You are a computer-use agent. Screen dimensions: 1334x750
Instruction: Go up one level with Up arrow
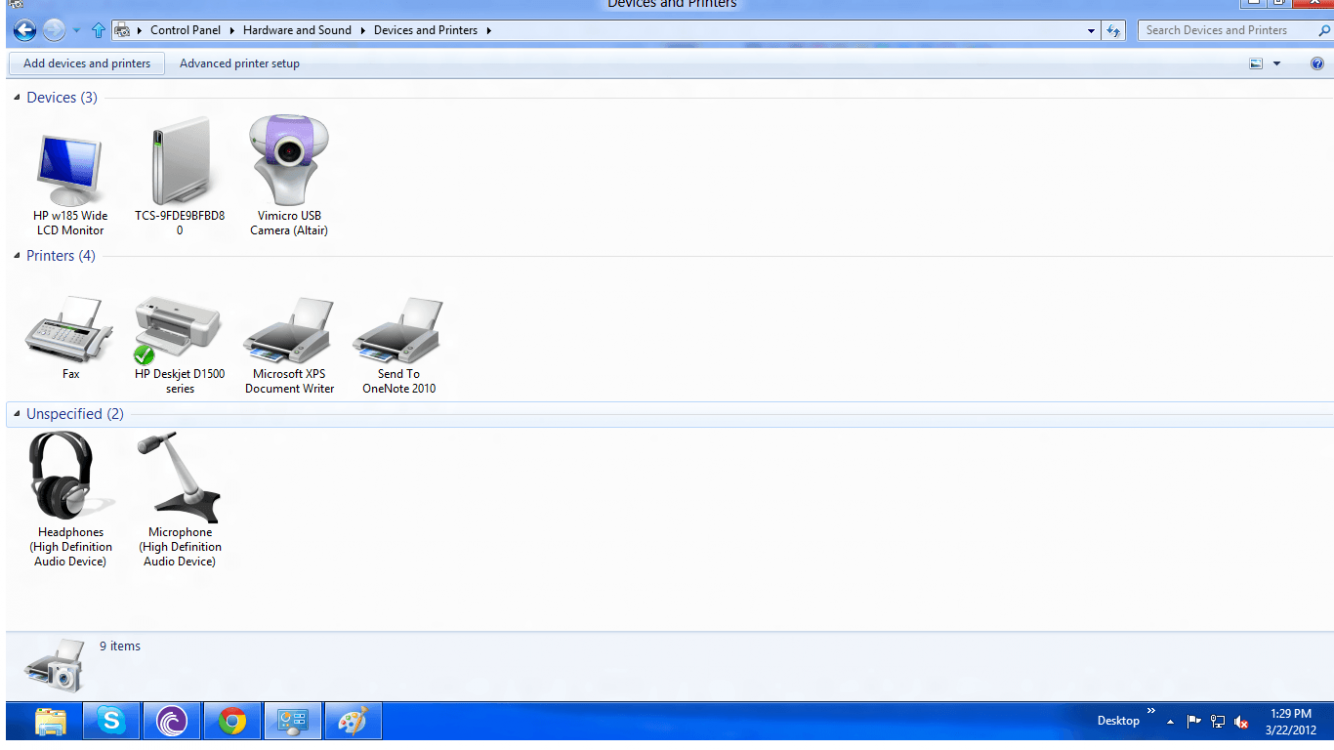[97, 31]
